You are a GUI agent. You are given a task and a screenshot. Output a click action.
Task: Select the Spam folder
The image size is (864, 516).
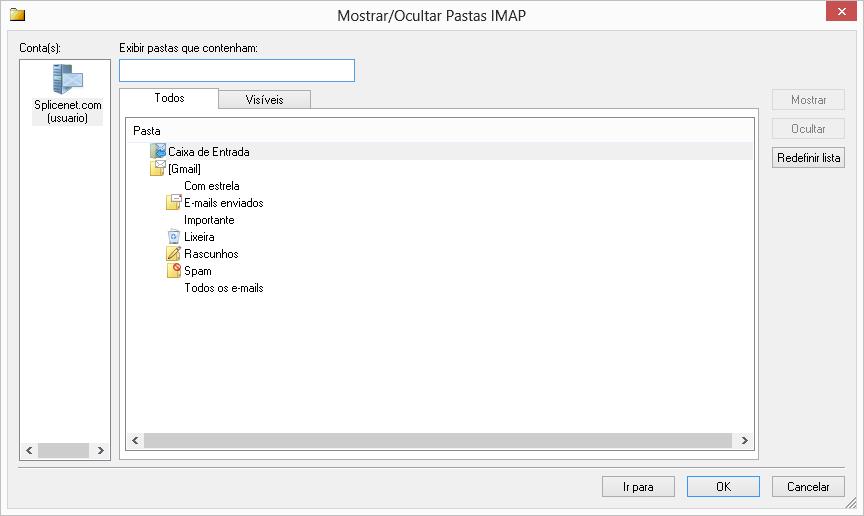198,271
